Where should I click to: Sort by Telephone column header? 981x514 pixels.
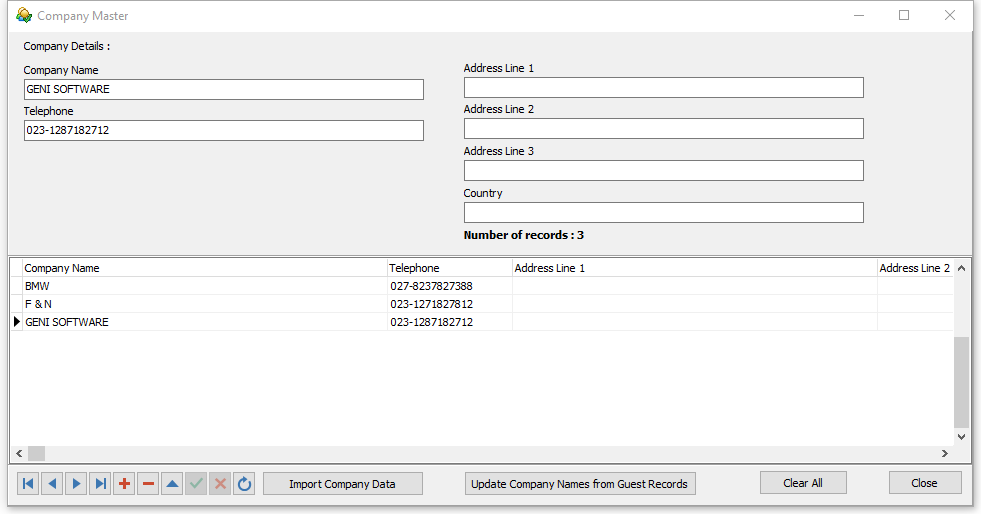(449, 268)
